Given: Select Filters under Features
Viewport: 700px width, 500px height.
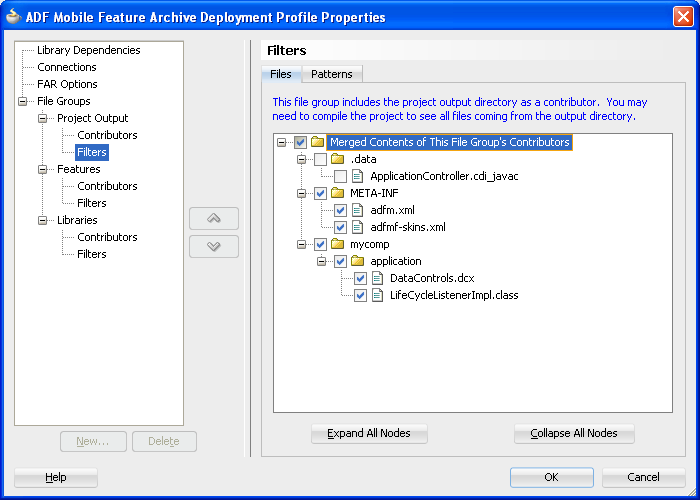Looking at the screenshot, I should tap(92, 203).
